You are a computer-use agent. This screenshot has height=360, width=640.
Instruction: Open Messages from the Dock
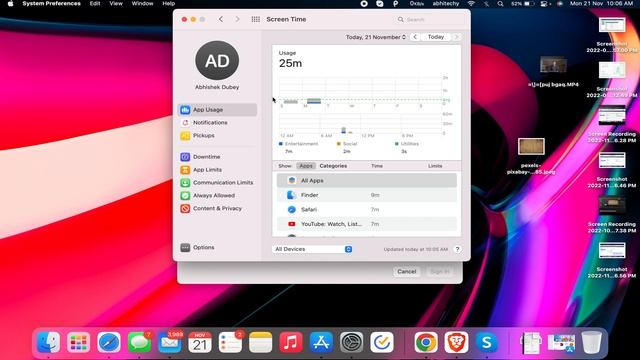coord(139,342)
